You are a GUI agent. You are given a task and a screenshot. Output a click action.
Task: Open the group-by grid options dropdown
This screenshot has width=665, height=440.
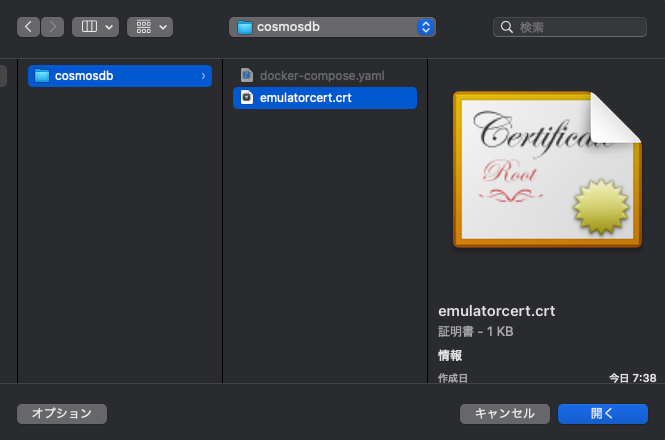pos(150,27)
